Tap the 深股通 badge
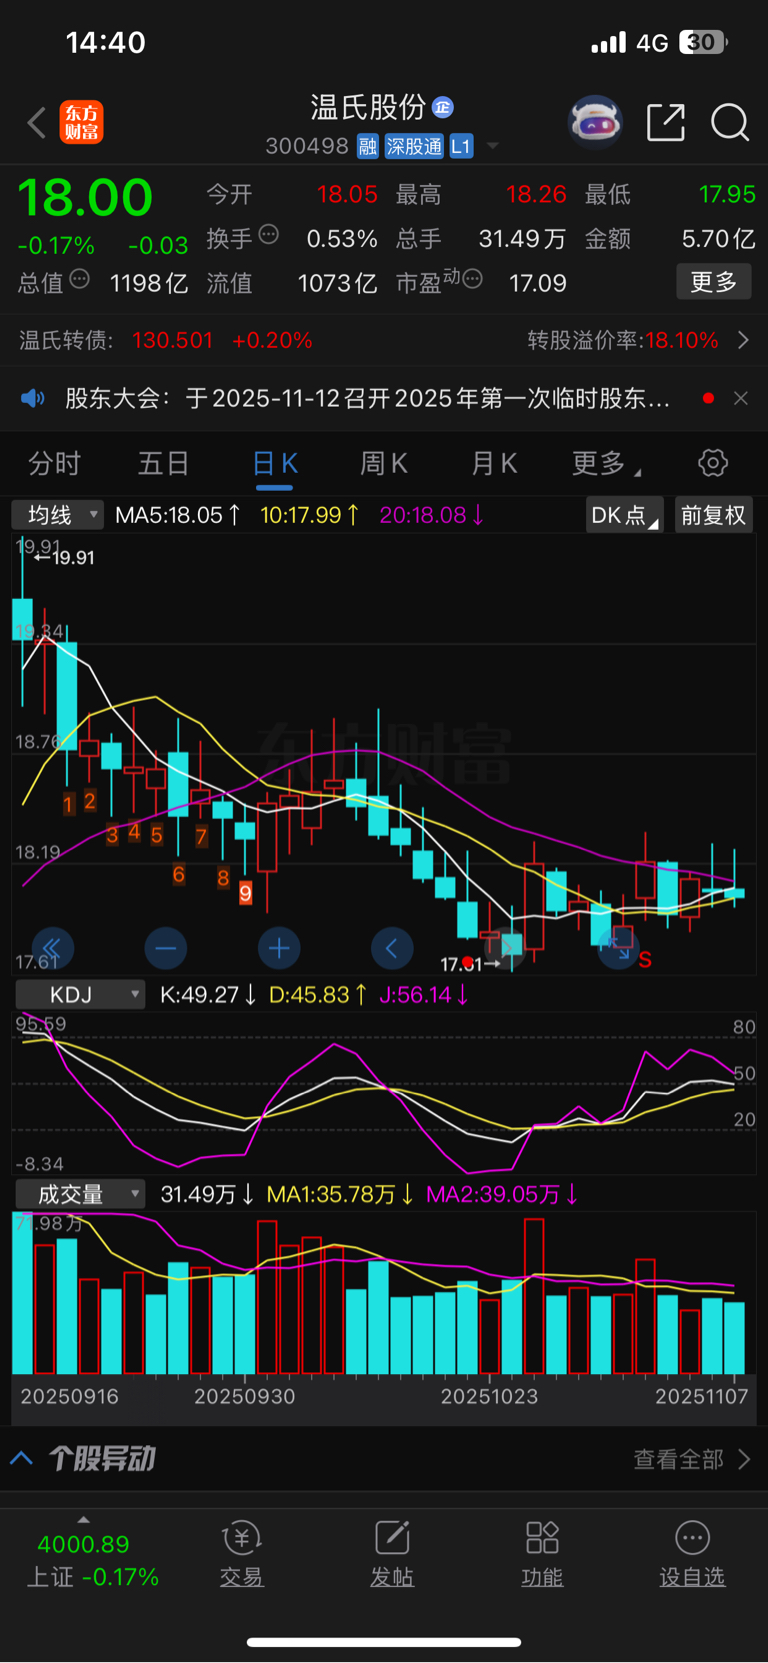The width and height of the screenshot is (768, 1663). pyautogui.click(x=414, y=147)
